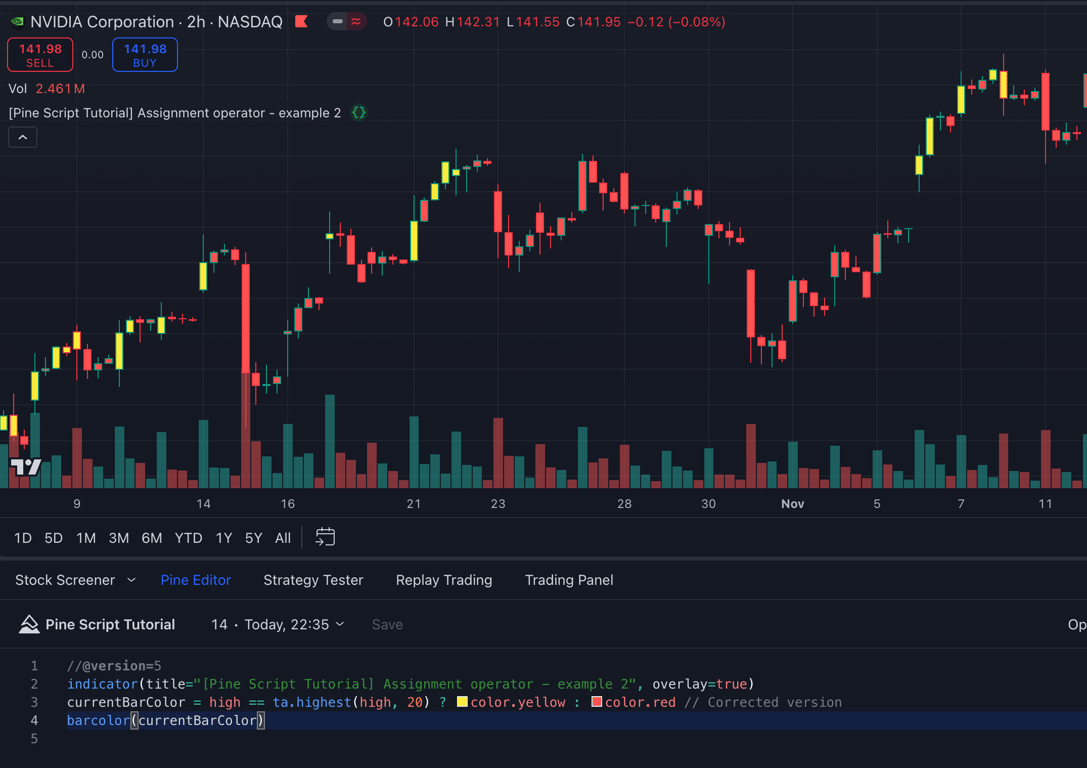The width and height of the screenshot is (1087, 768).
Task: Click the Vol 2.461 M volume label
Action: click(x=46, y=89)
